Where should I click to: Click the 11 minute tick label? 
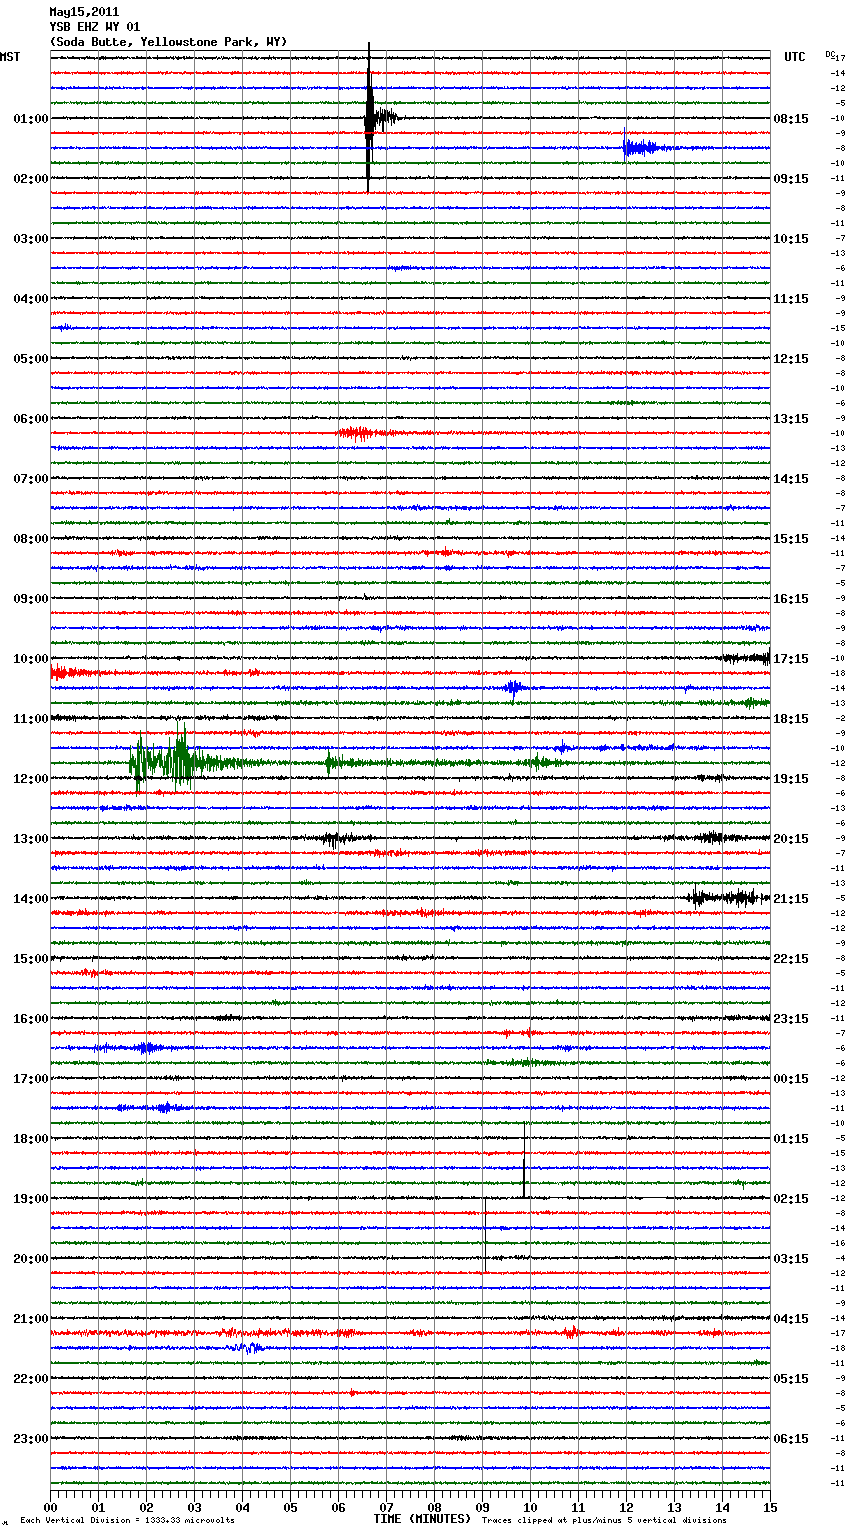tap(578, 1507)
